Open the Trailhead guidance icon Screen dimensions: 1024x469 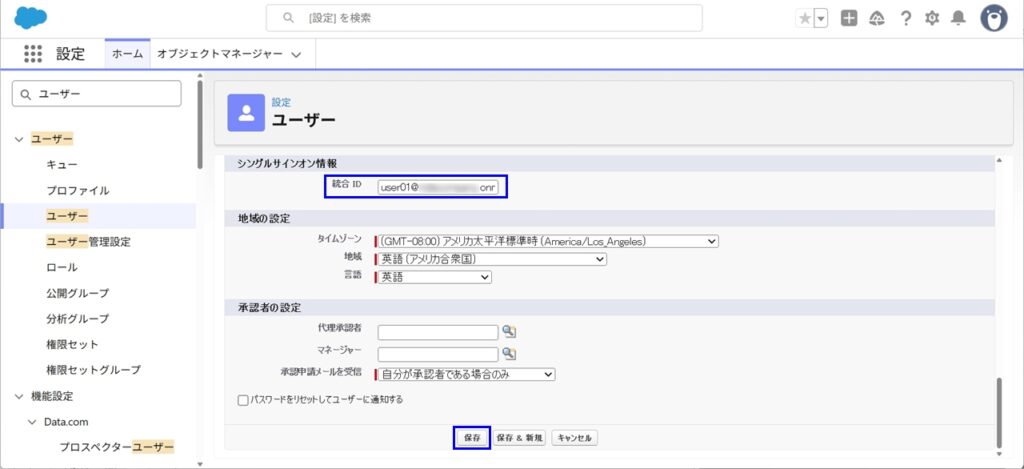point(877,18)
